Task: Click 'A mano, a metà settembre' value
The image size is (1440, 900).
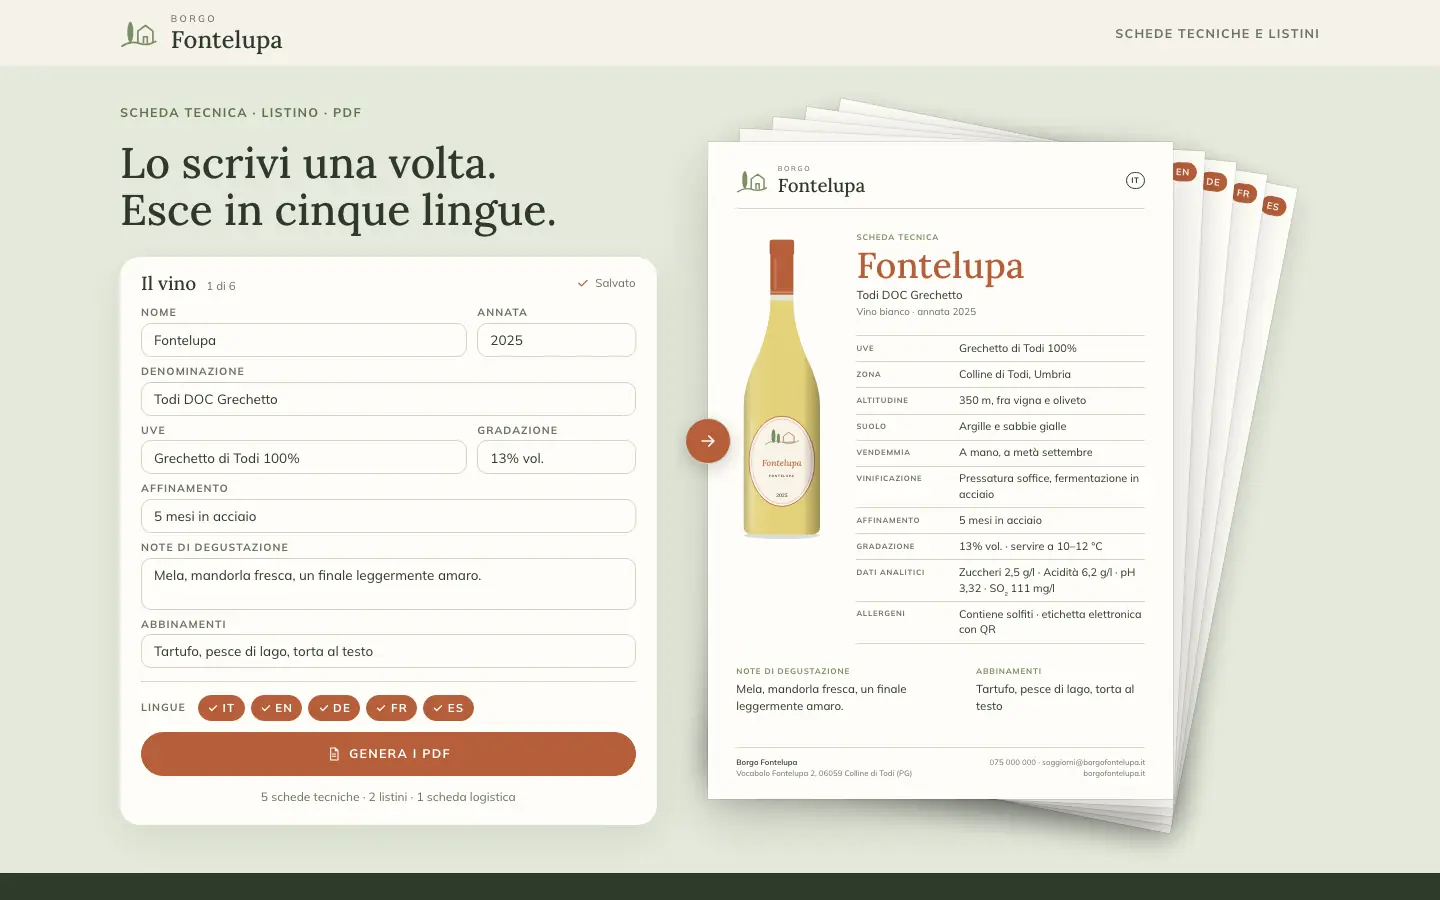Action: click(1026, 452)
